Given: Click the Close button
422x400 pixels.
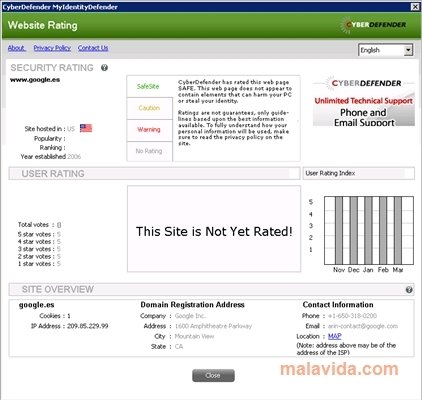Looking at the screenshot, I should (x=213, y=376).
